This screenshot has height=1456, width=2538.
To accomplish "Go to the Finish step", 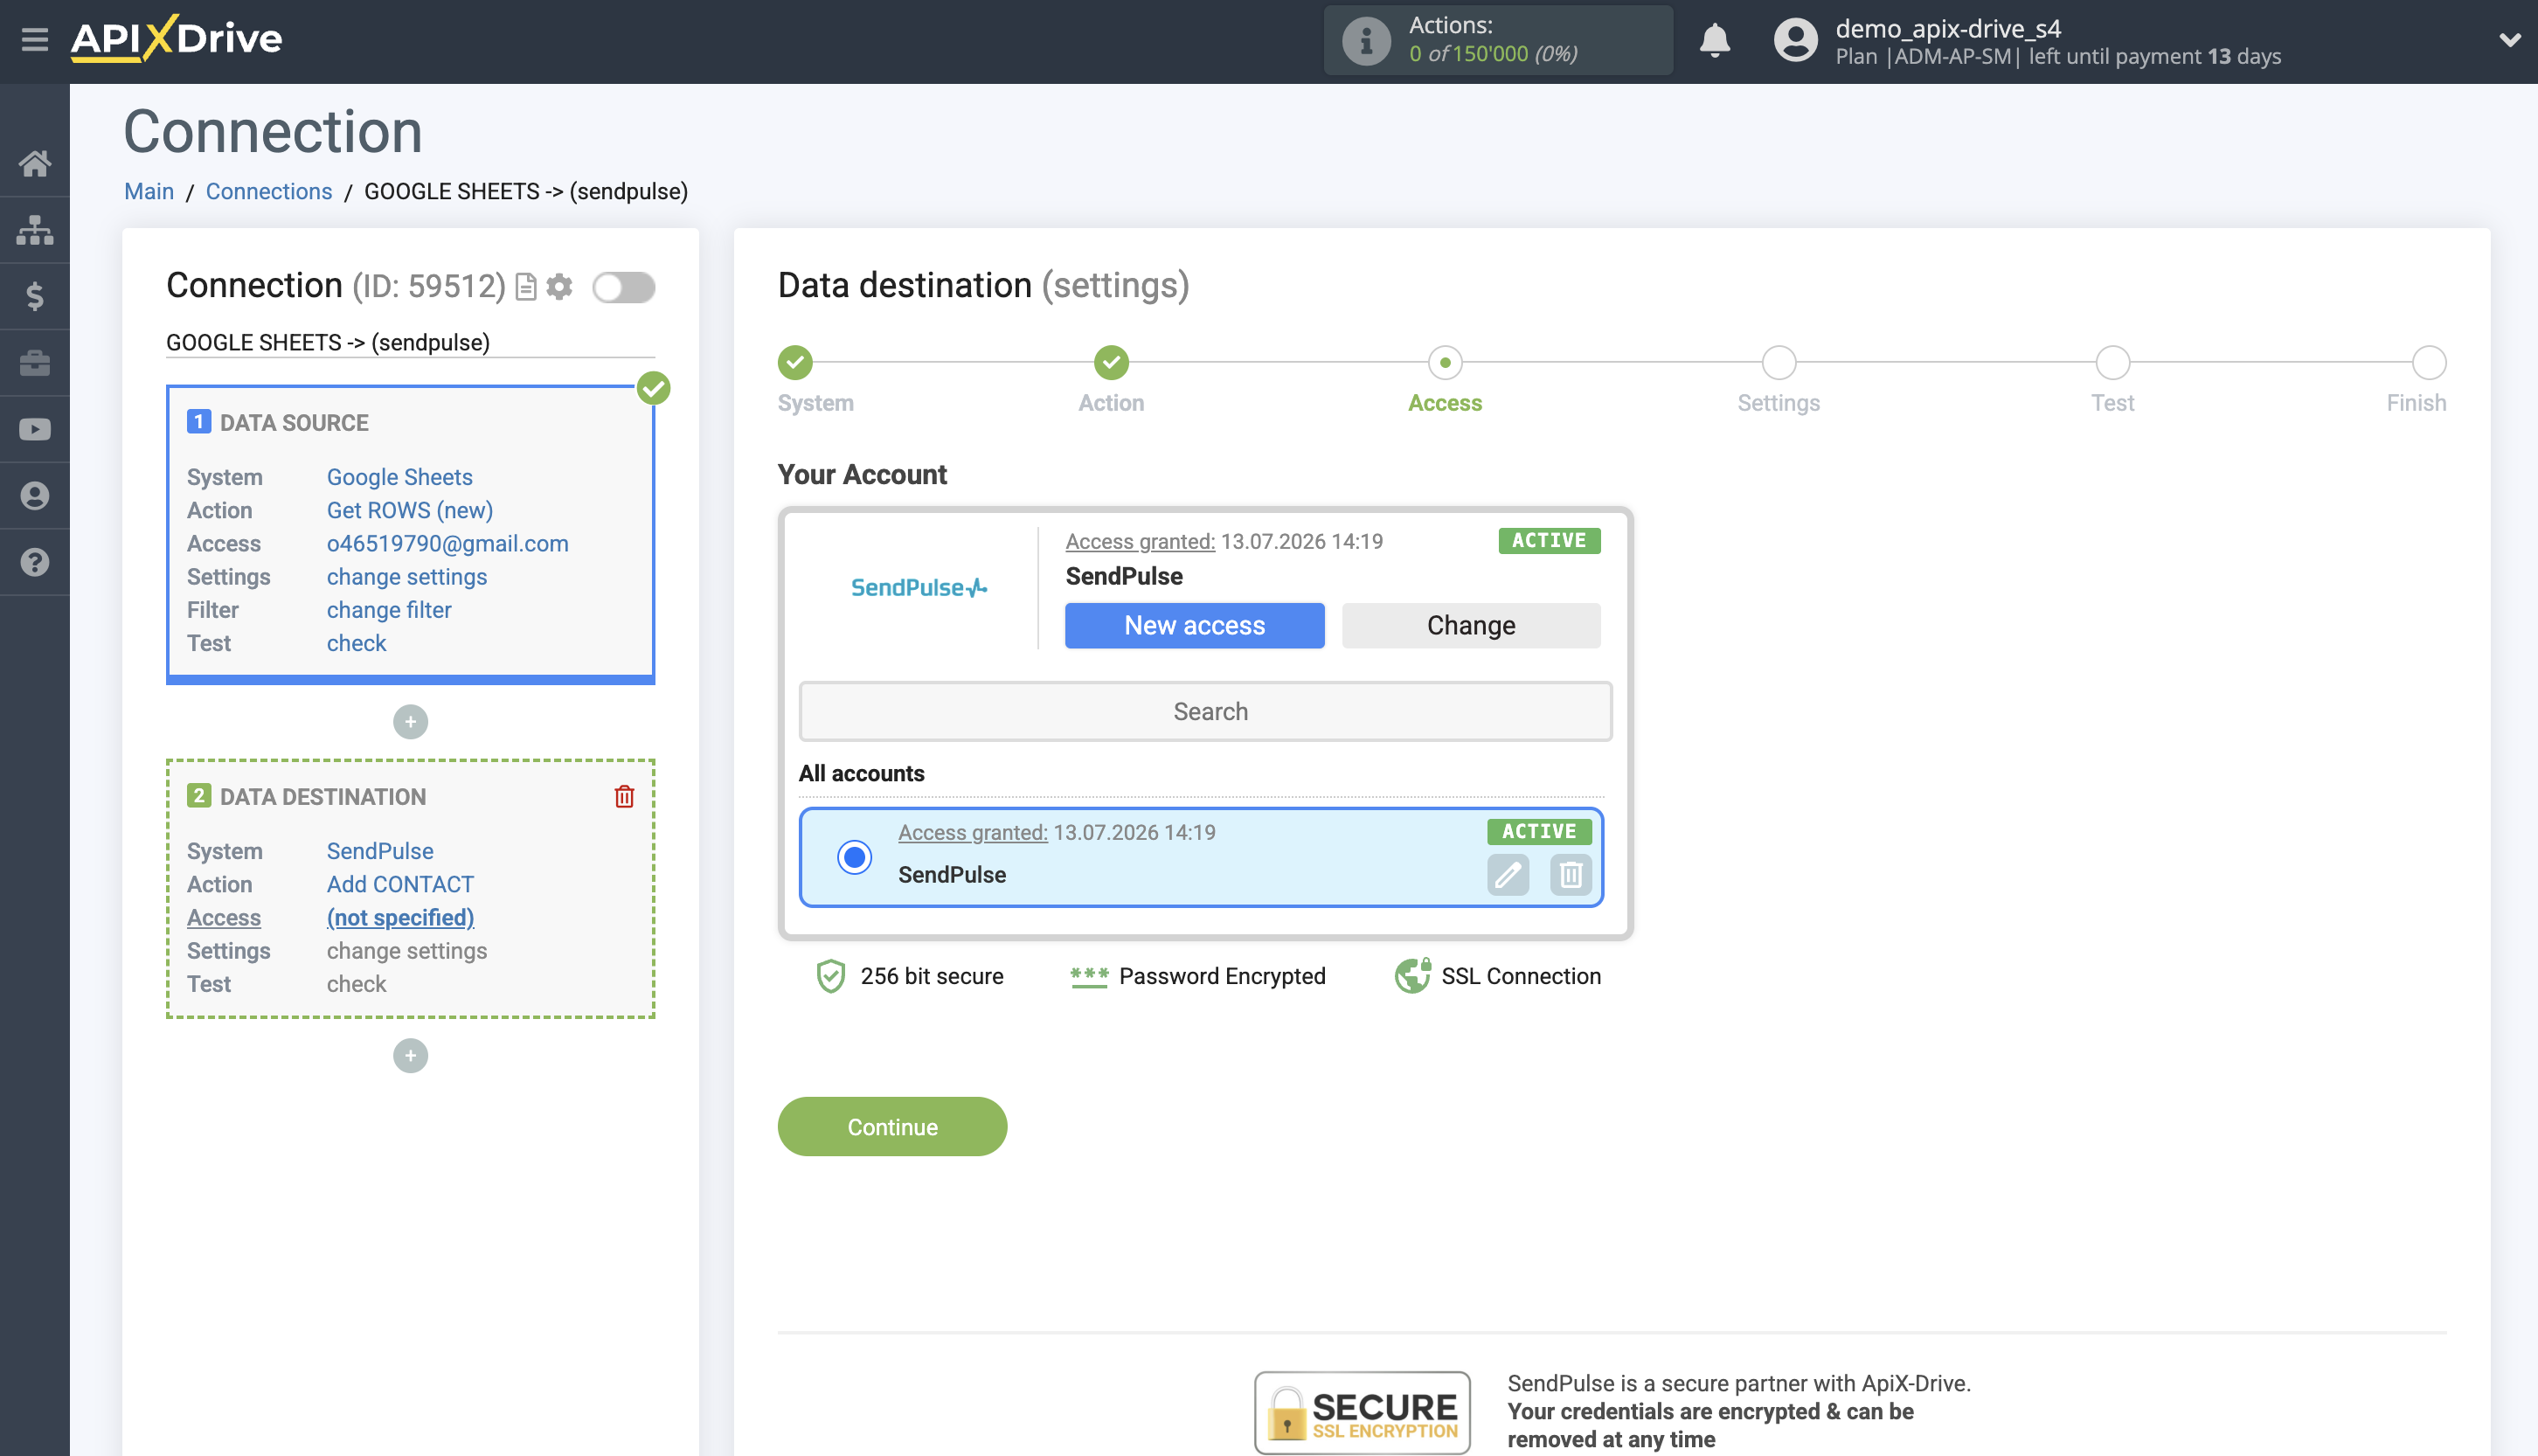I will click(2429, 362).
